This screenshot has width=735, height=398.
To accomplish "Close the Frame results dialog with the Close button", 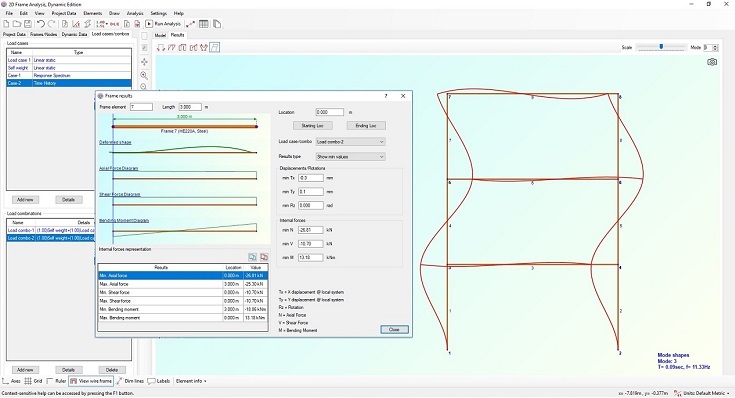I will [394, 330].
